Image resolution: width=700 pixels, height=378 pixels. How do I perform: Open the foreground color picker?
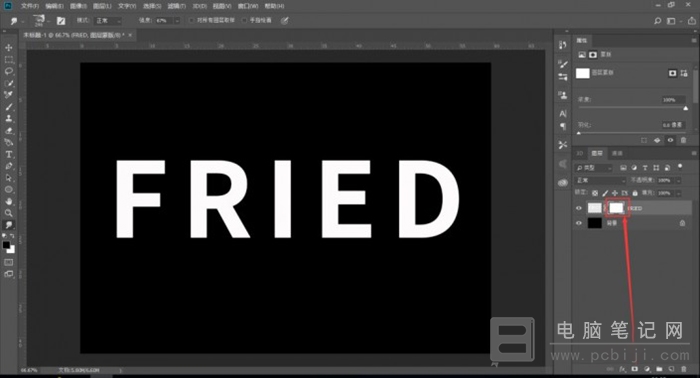[x=6, y=245]
